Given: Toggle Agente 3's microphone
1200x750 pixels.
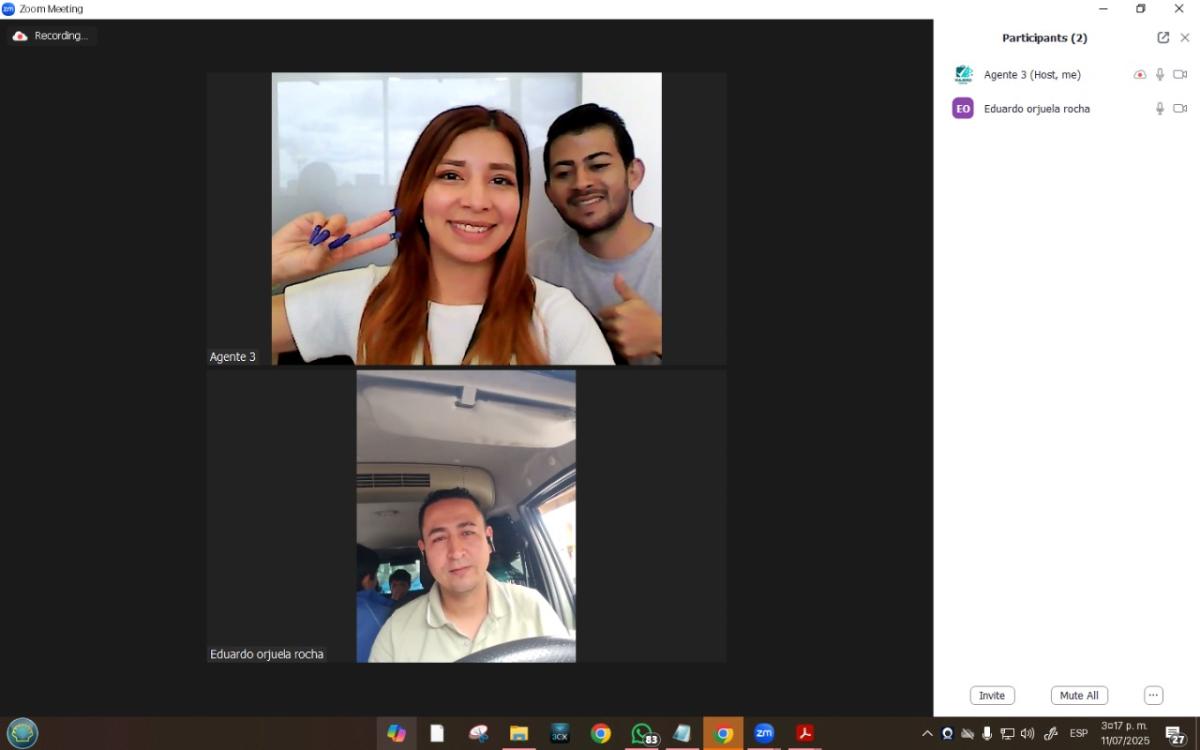Looking at the screenshot, I should click(1160, 75).
